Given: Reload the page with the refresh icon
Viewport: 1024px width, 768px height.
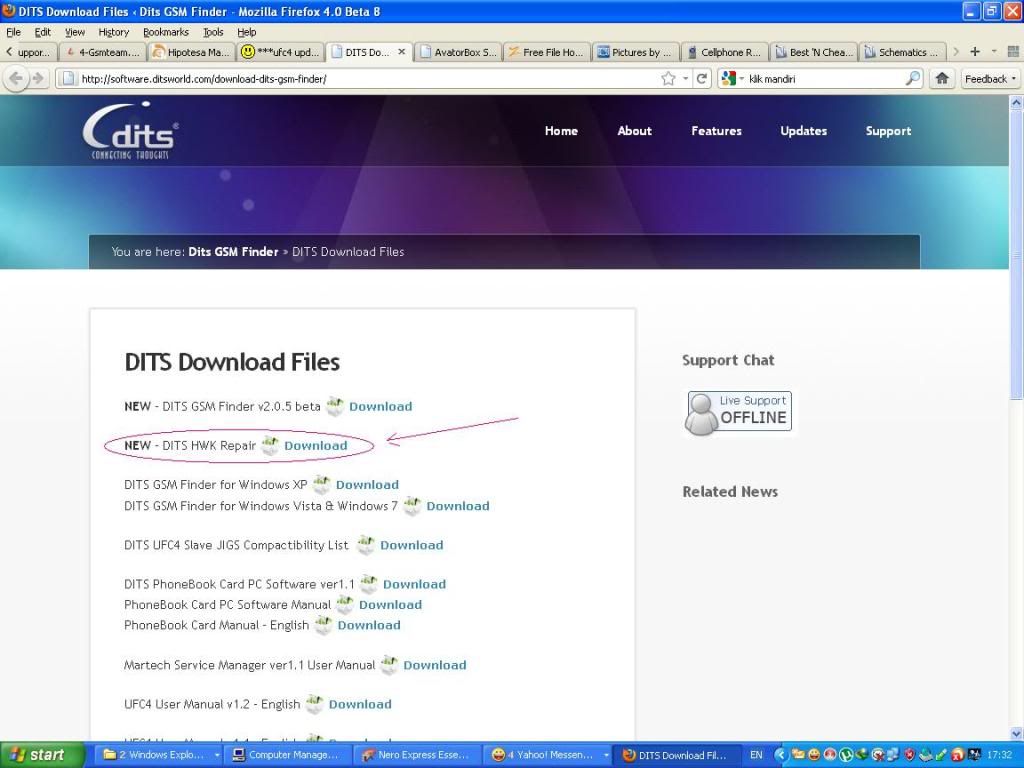Looking at the screenshot, I should click(702, 79).
